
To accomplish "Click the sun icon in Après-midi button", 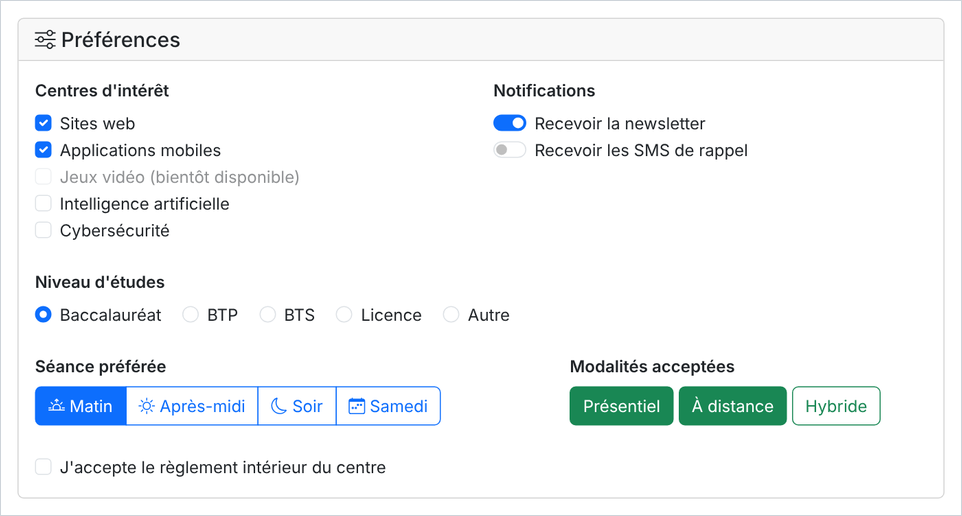I will (147, 406).
